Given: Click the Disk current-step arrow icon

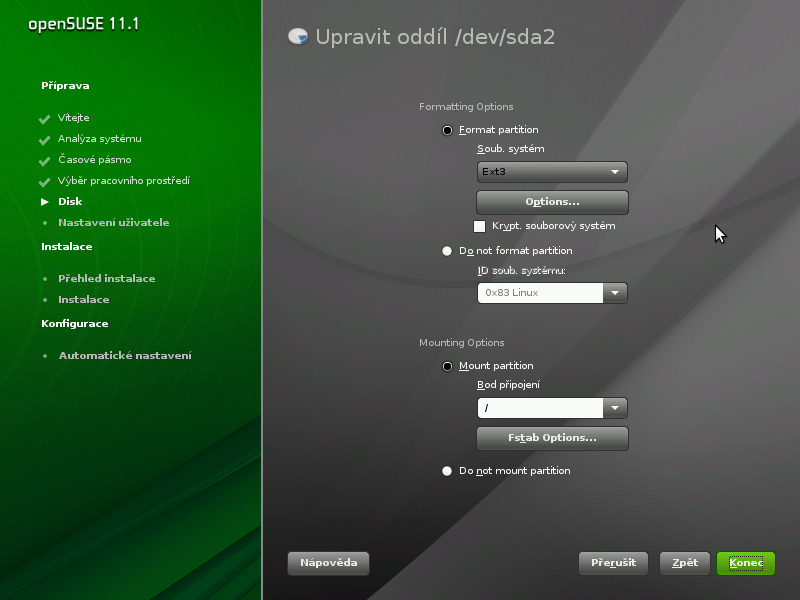Looking at the screenshot, I should [45, 202].
